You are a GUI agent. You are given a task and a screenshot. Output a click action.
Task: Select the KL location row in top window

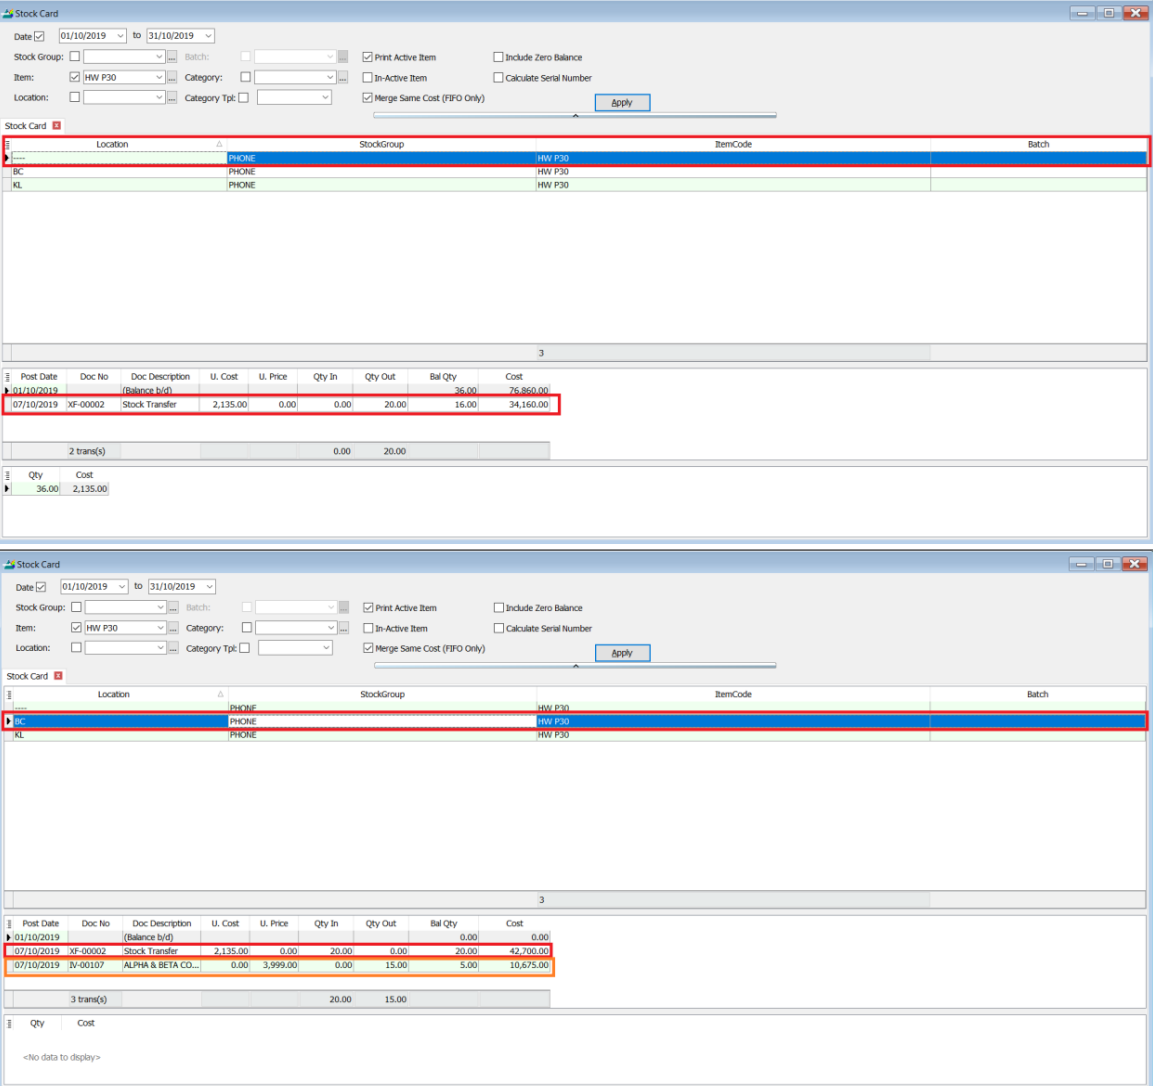click(100, 185)
